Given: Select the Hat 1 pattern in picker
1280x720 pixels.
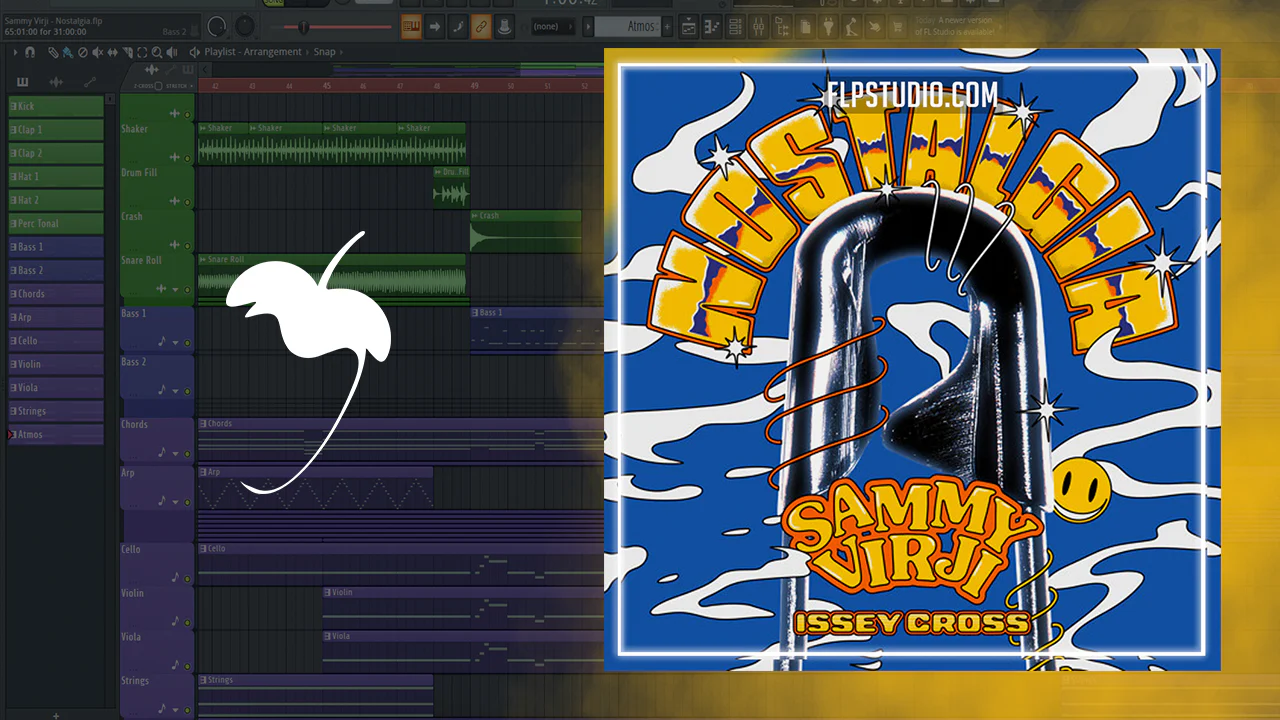Looking at the screenshot, I should [x=56, y=177].
